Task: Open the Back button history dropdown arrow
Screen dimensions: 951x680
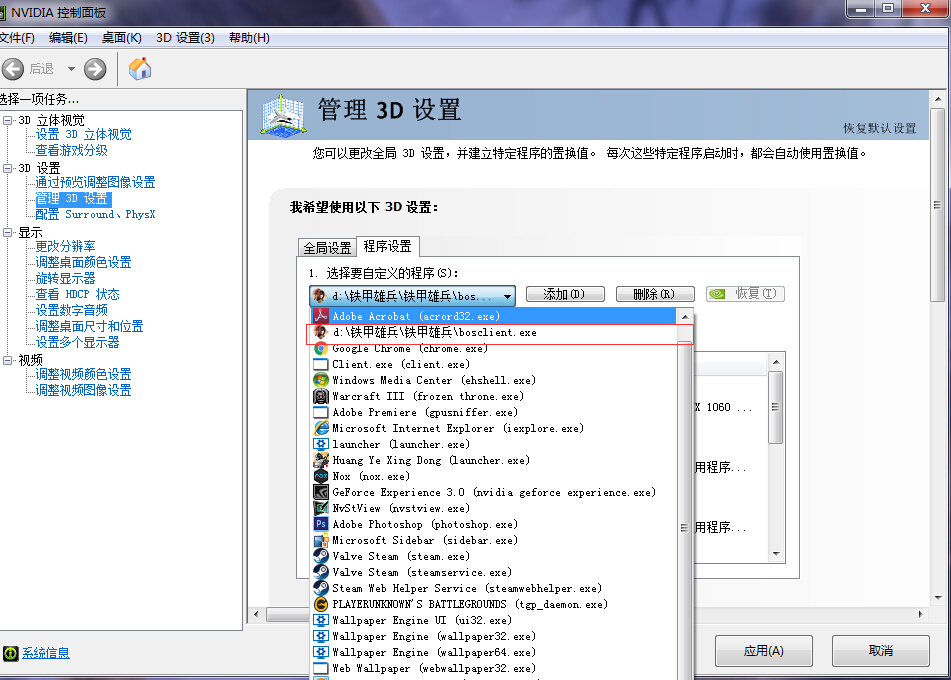Action: tap(71, 69)
